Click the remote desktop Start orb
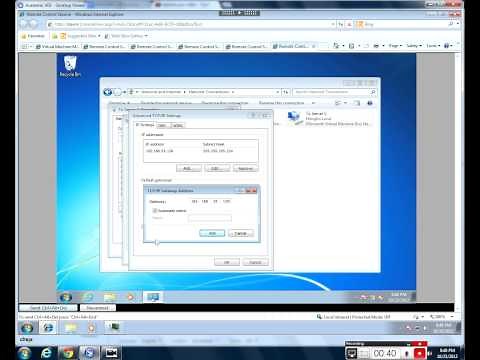 coord(66,297)
